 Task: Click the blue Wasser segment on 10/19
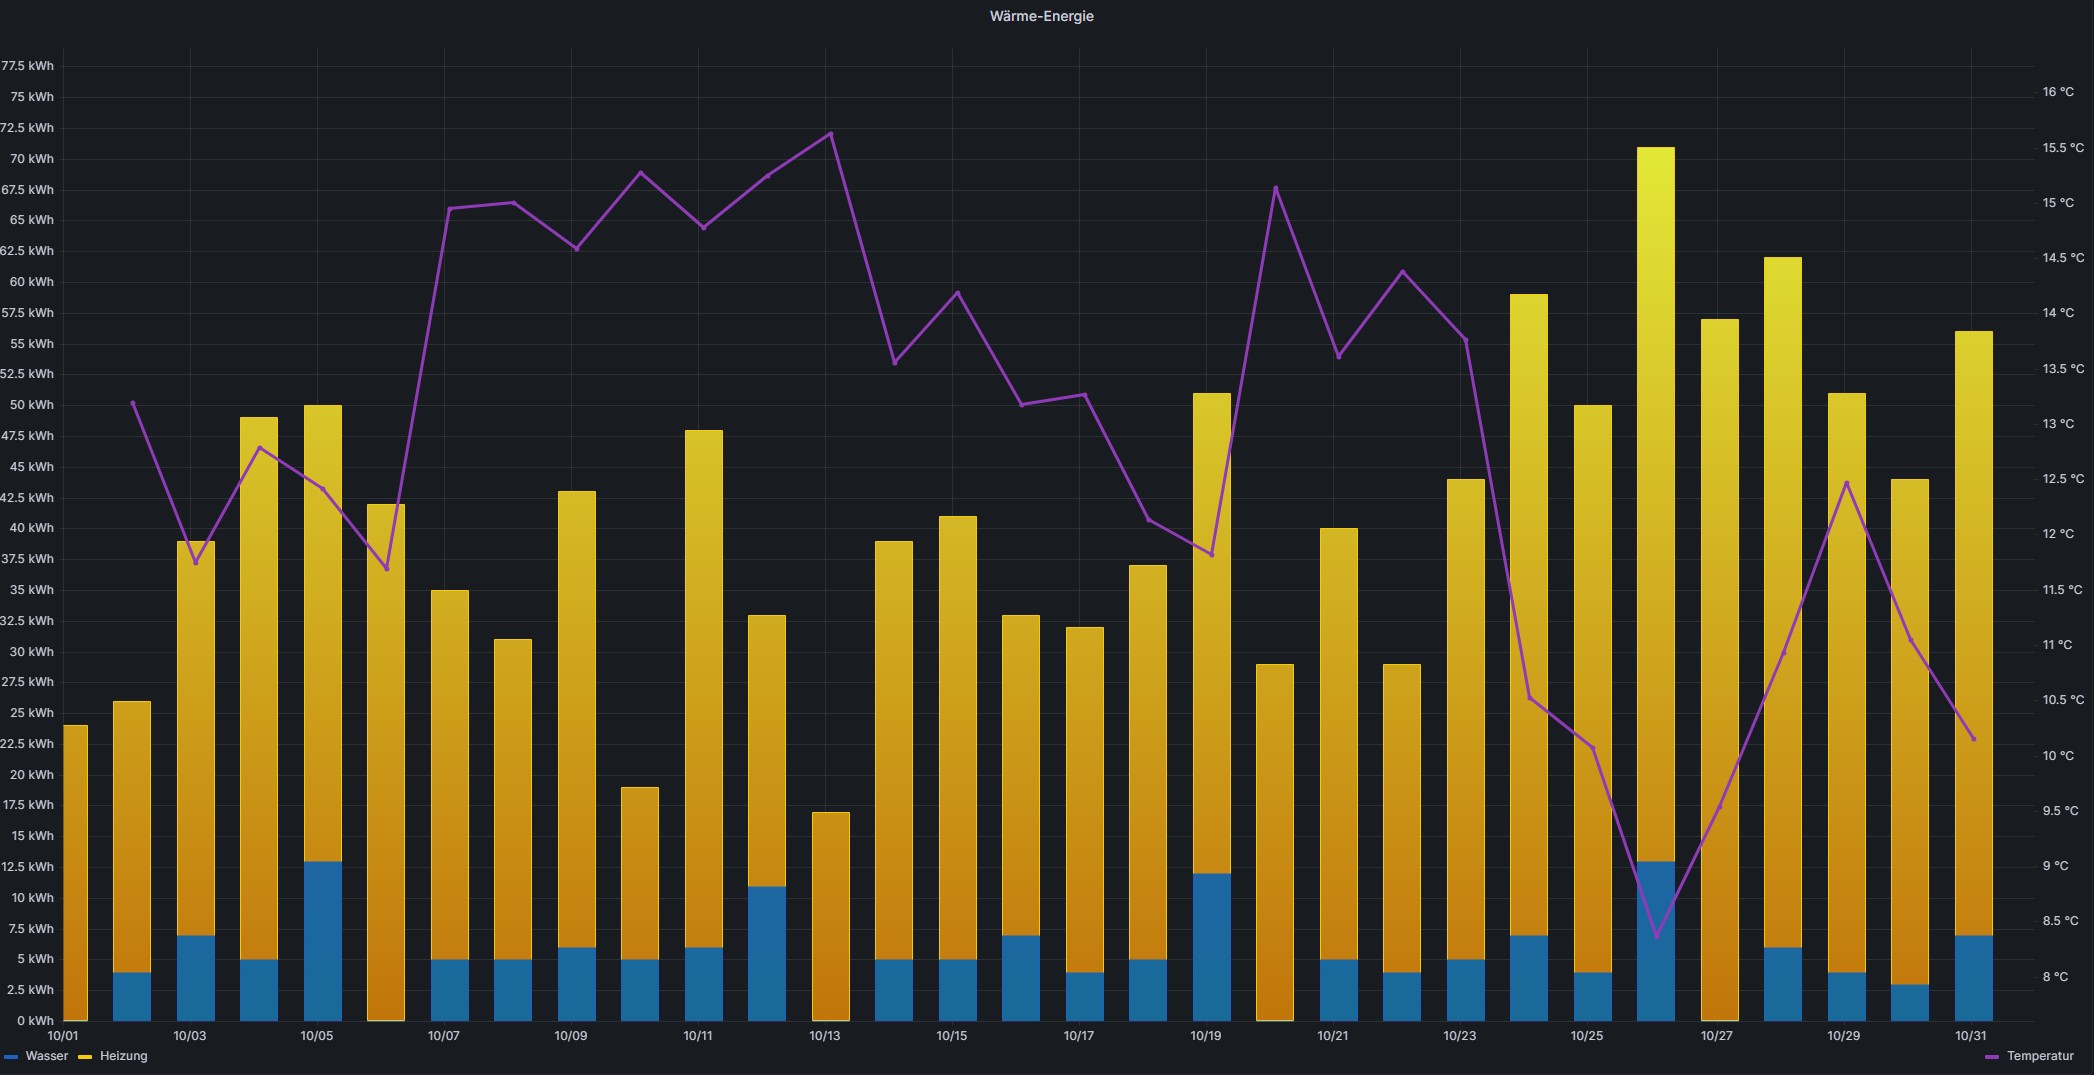[x=1211, y=946]
